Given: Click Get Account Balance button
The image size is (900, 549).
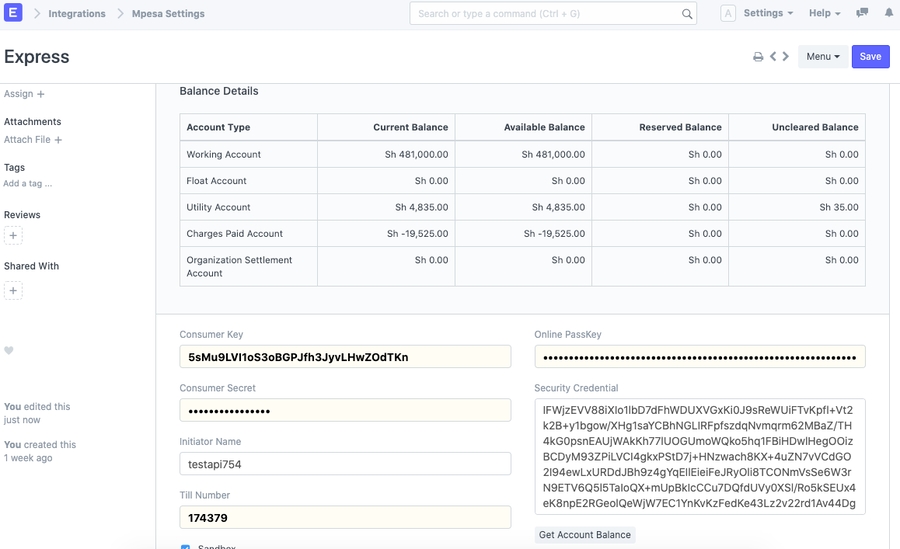Looking at the screenshot, I should 585,535.
